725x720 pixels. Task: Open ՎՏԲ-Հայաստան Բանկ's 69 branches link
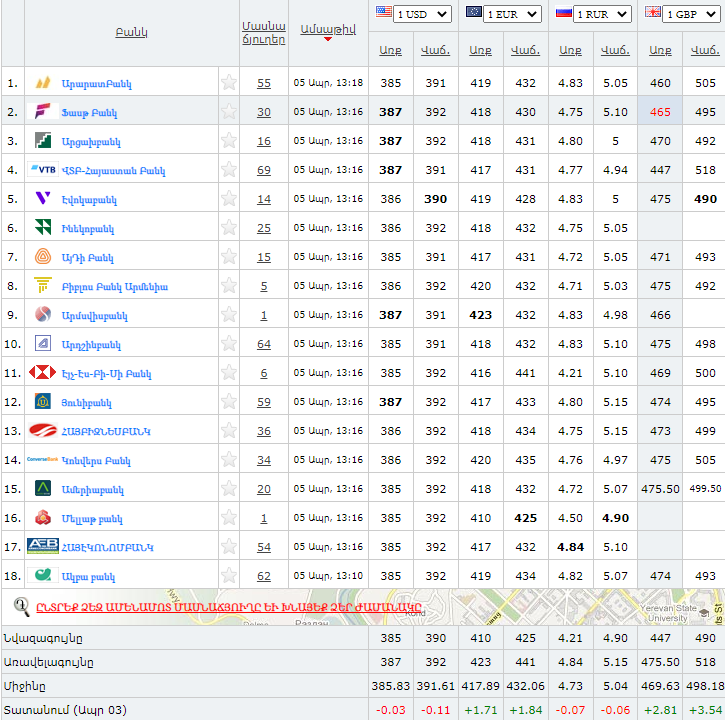coord(264,170)
